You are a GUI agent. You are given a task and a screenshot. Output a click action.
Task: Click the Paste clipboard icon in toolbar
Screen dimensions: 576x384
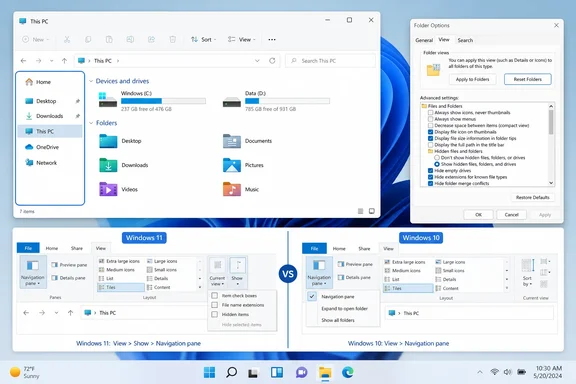(109, 39)
